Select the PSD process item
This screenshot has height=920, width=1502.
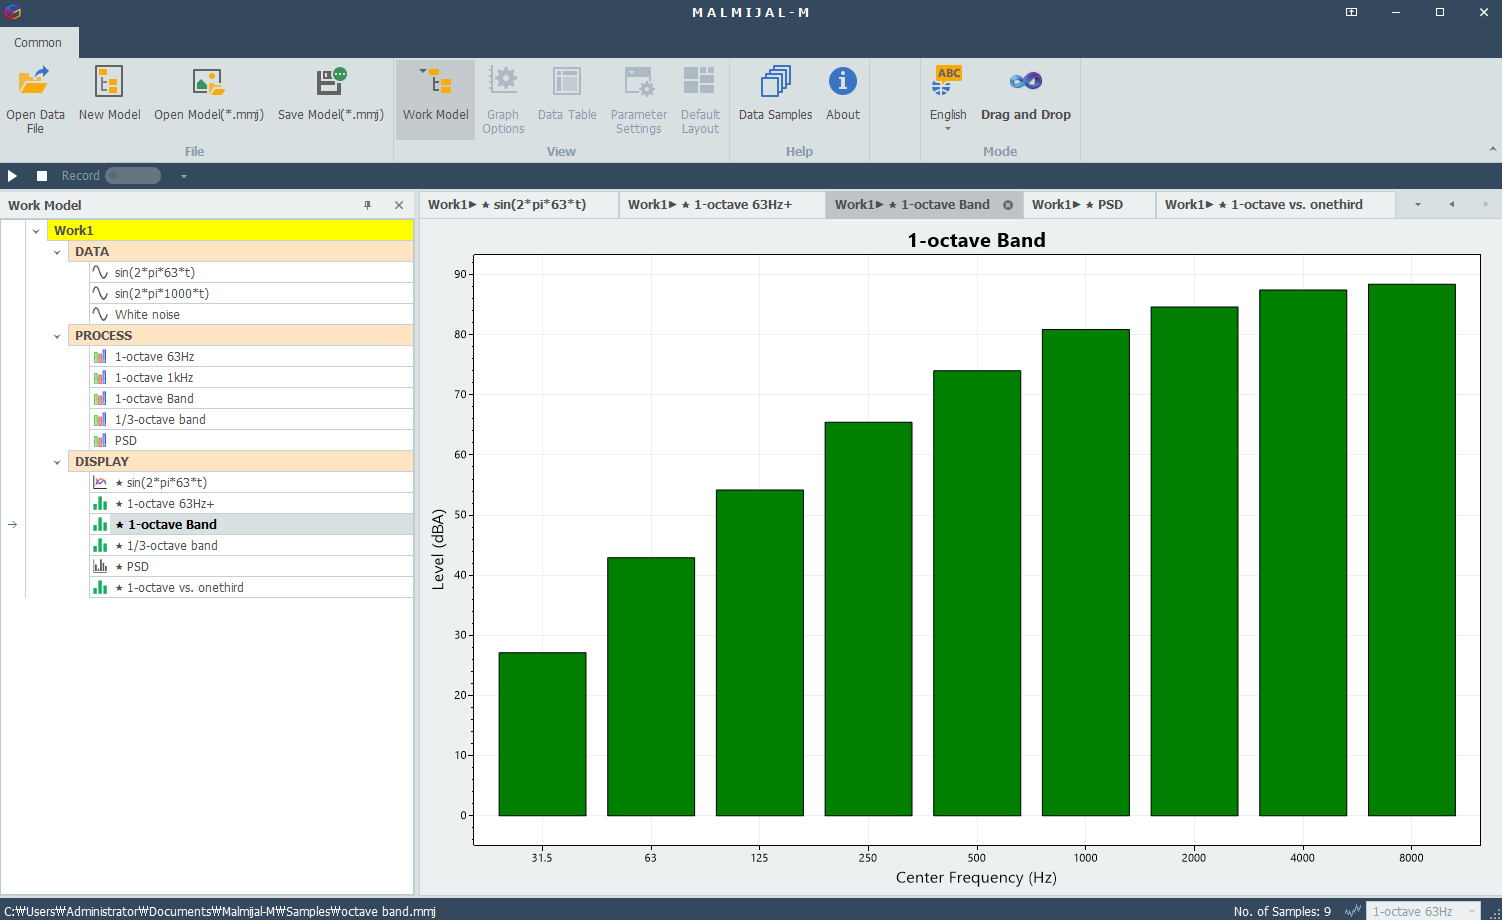point(251,440)
